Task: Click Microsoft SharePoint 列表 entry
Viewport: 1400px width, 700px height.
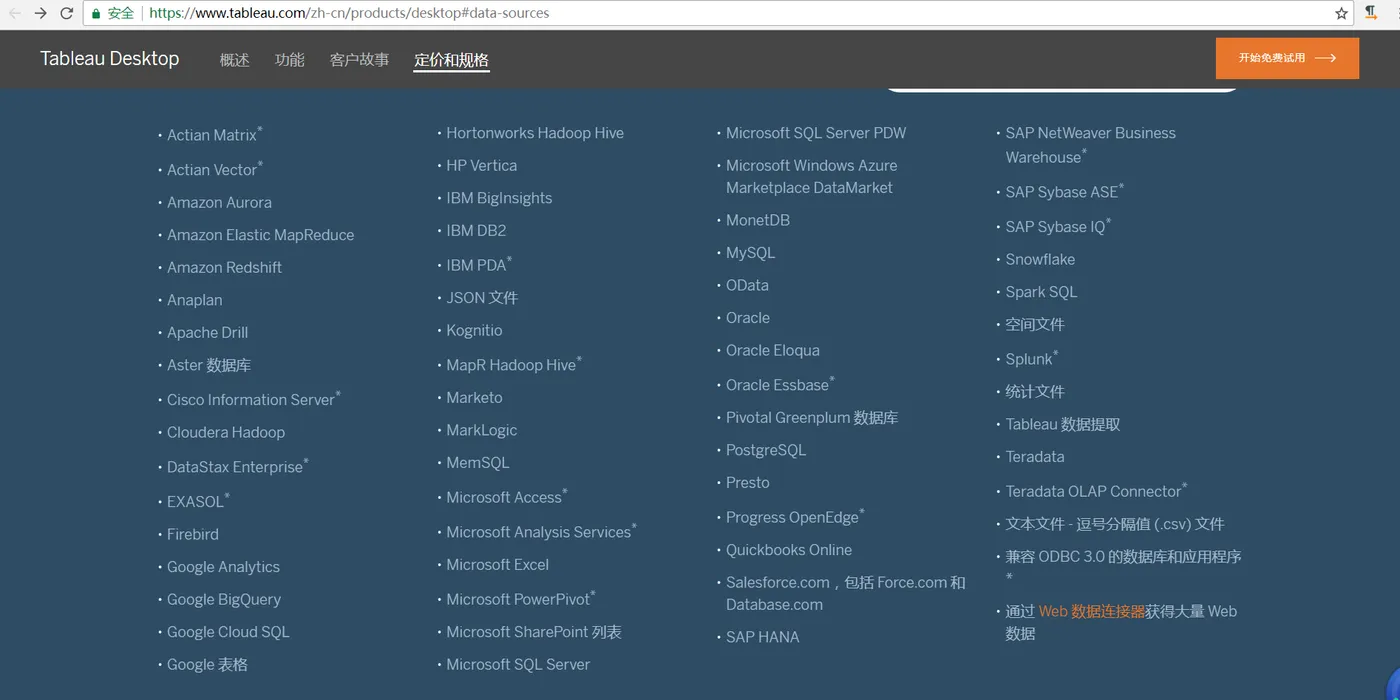Action: pos(534,632)
